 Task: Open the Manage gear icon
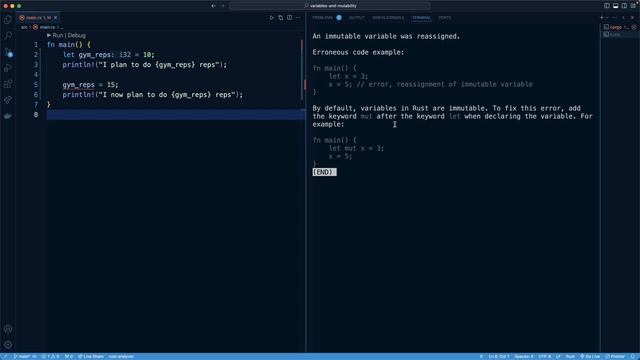[8, 345]
